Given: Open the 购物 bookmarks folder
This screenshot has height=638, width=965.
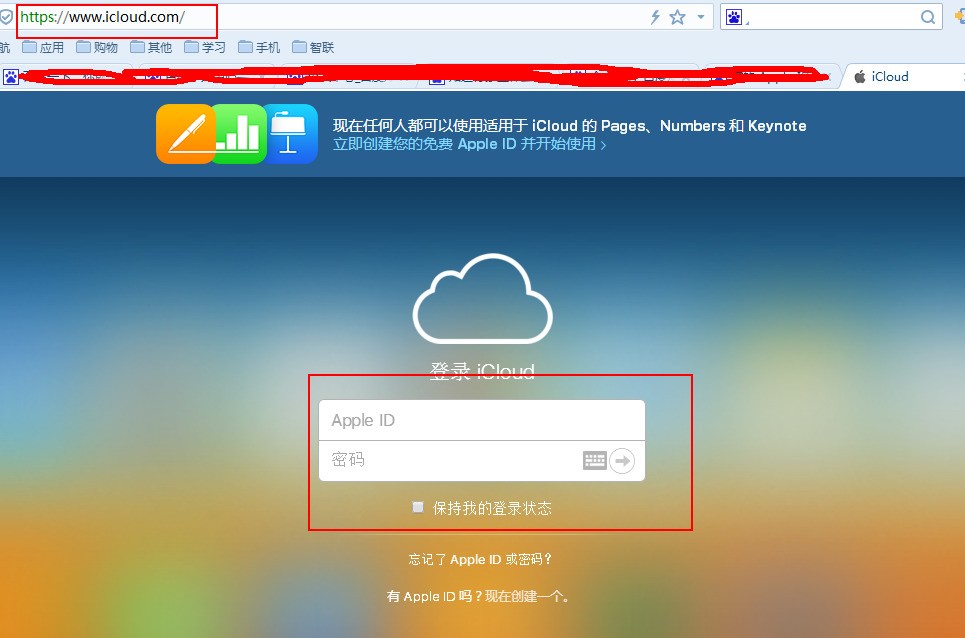Looking at the screenshot, I should (x=97, y=47).
